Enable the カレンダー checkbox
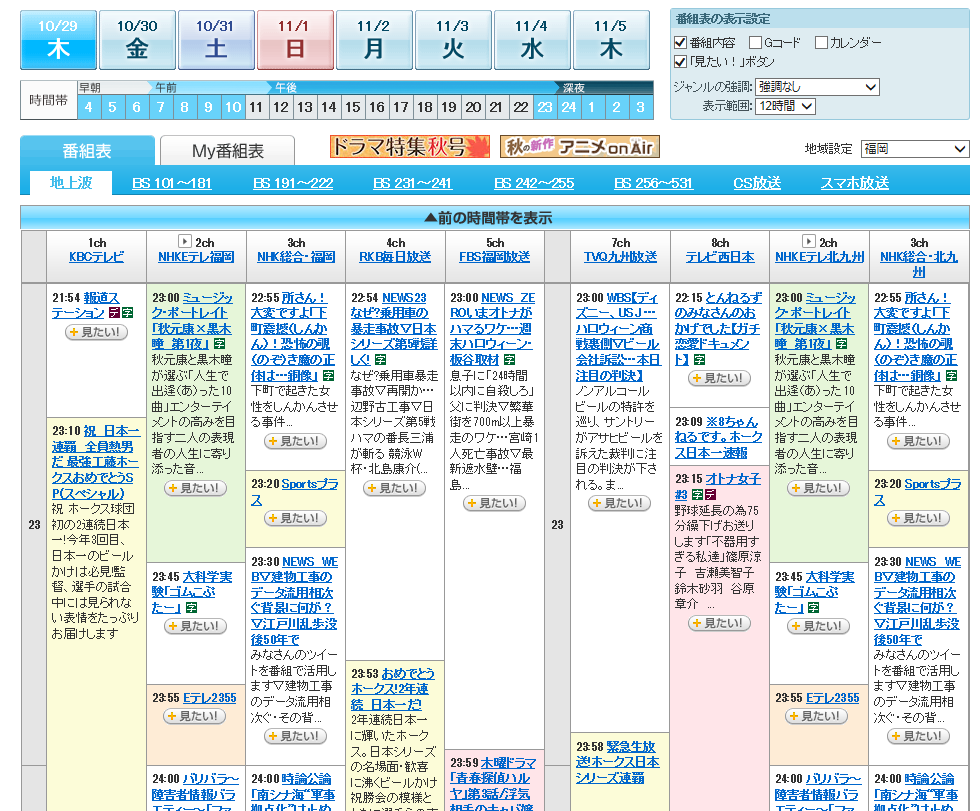 (821, 42)
